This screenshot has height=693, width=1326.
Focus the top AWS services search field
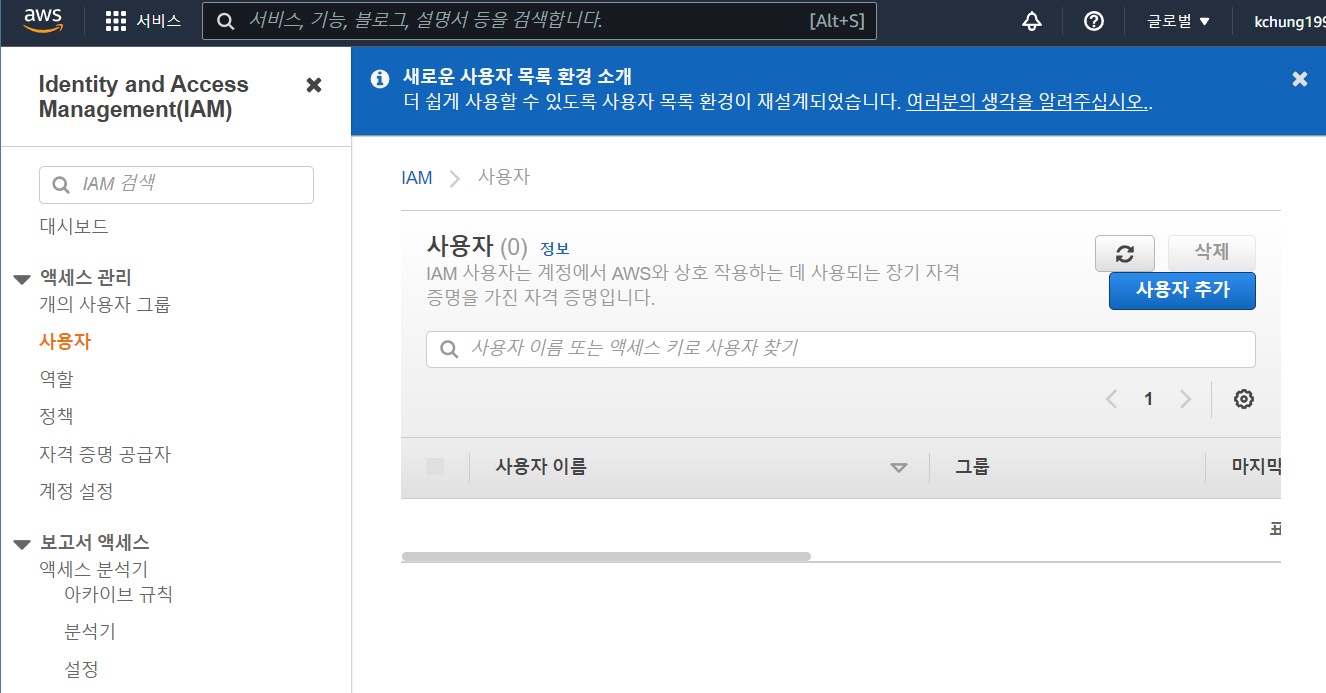coord(540,21)
